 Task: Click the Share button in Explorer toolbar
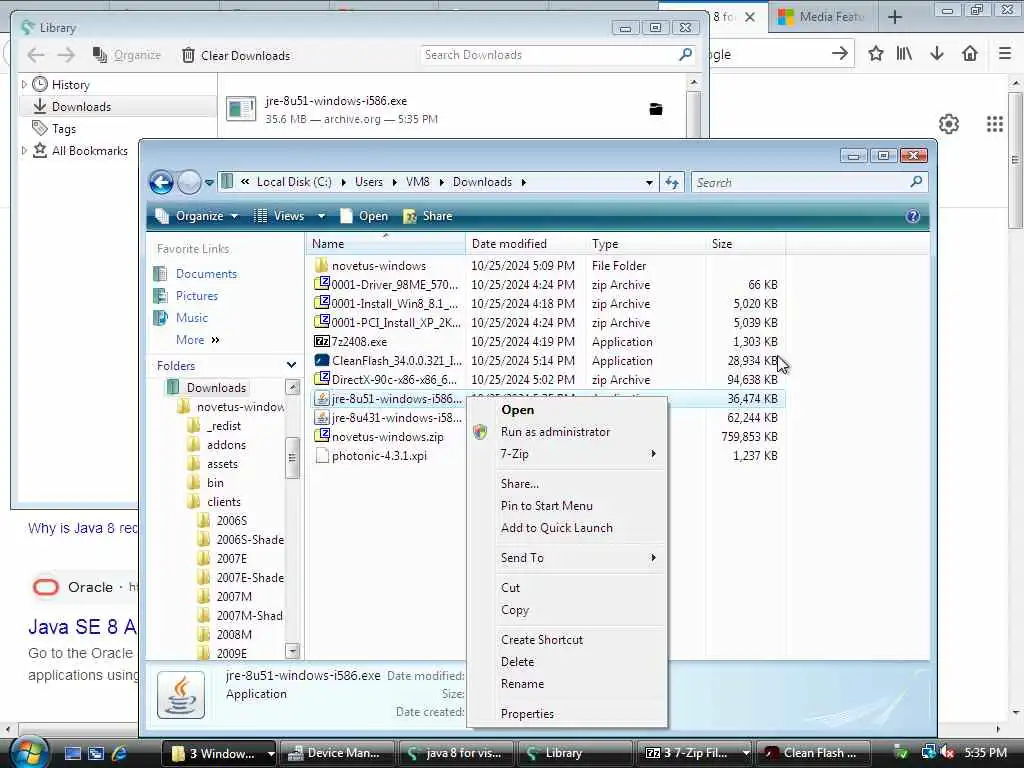pyautogui.click(x=428, y=216)
